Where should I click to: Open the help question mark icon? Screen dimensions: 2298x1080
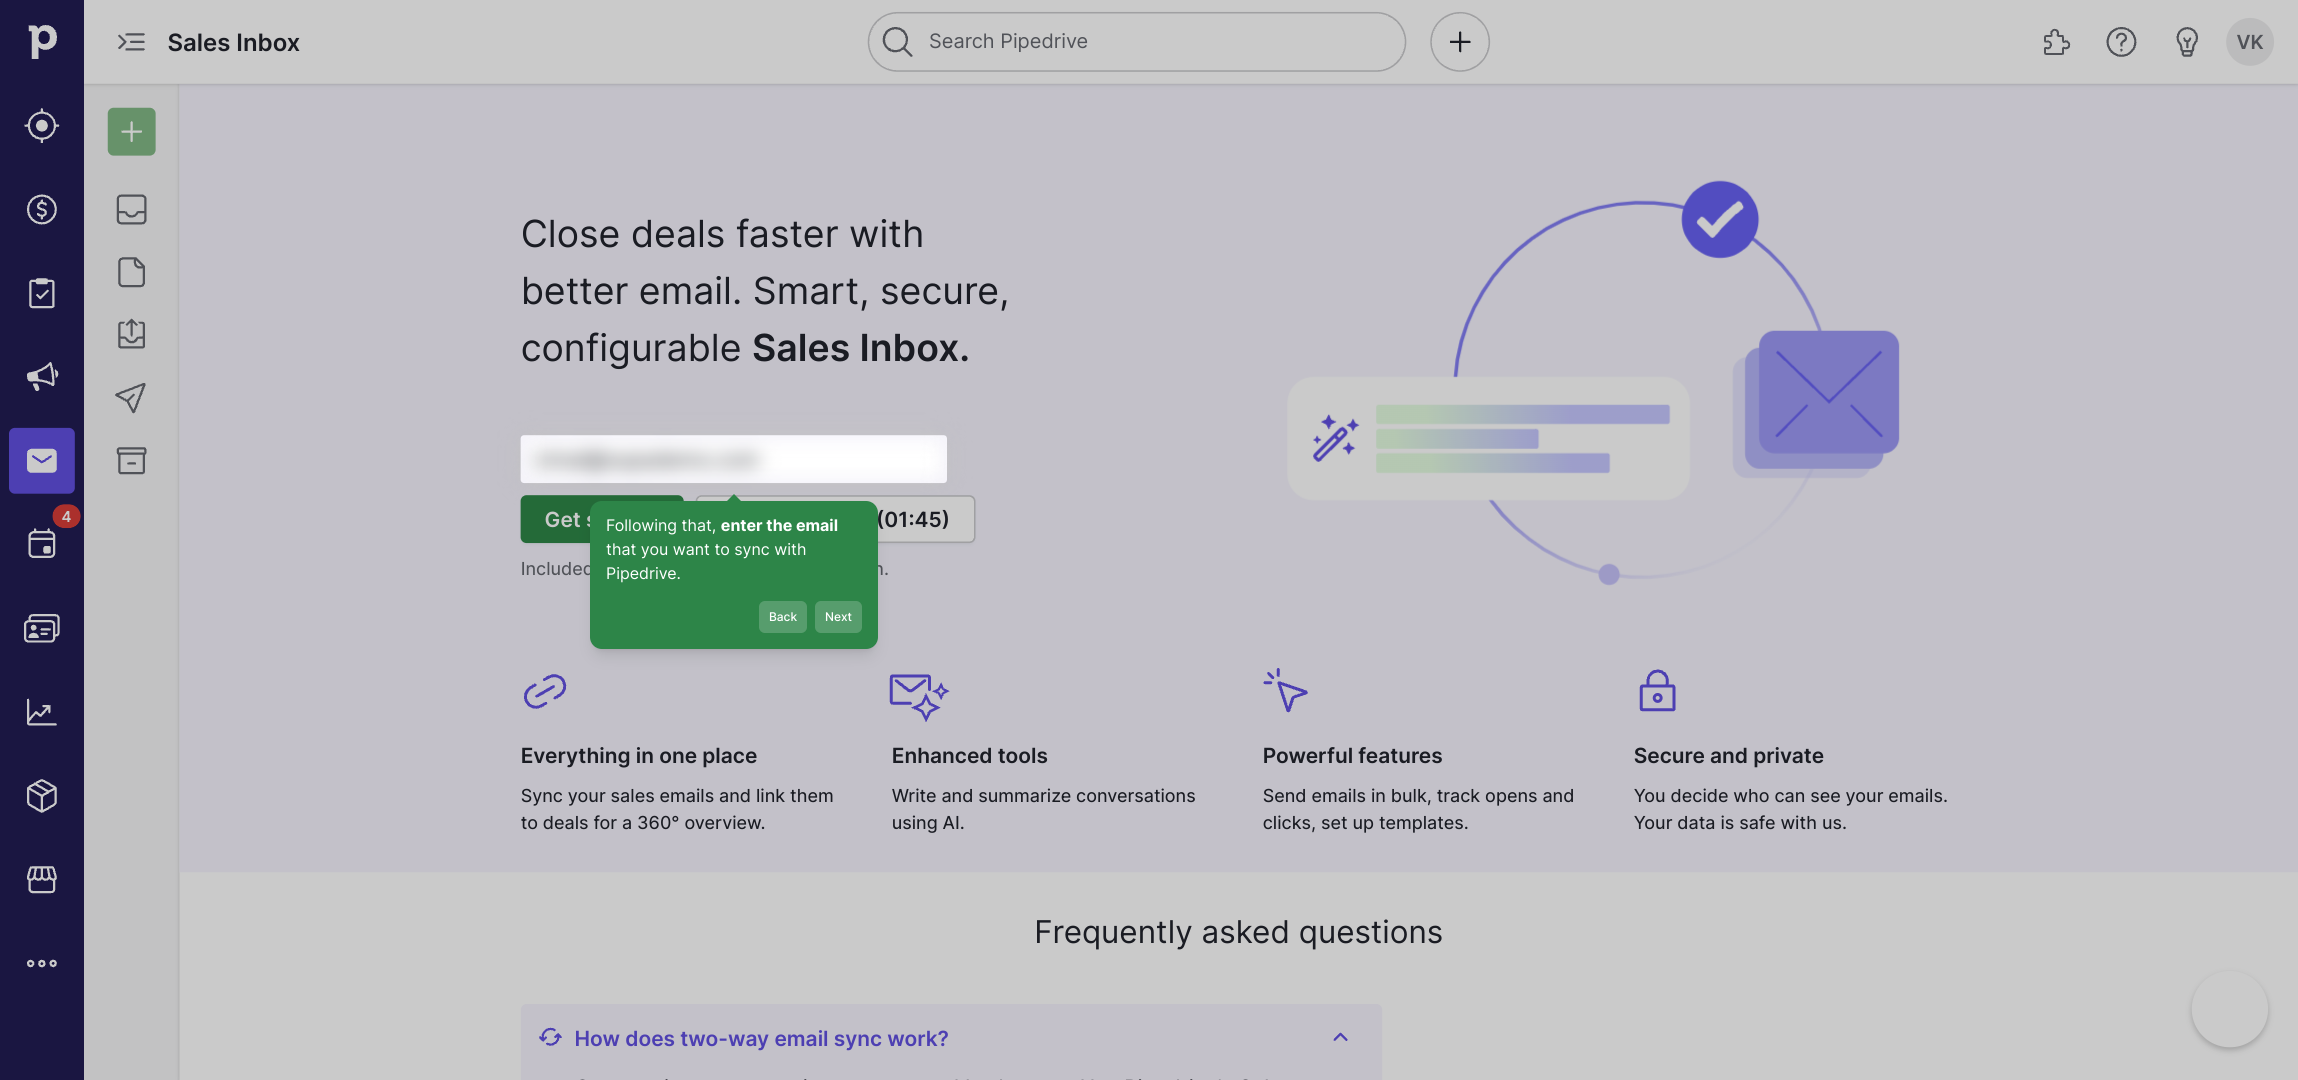pyautogui.click(x=2121, y=42)
